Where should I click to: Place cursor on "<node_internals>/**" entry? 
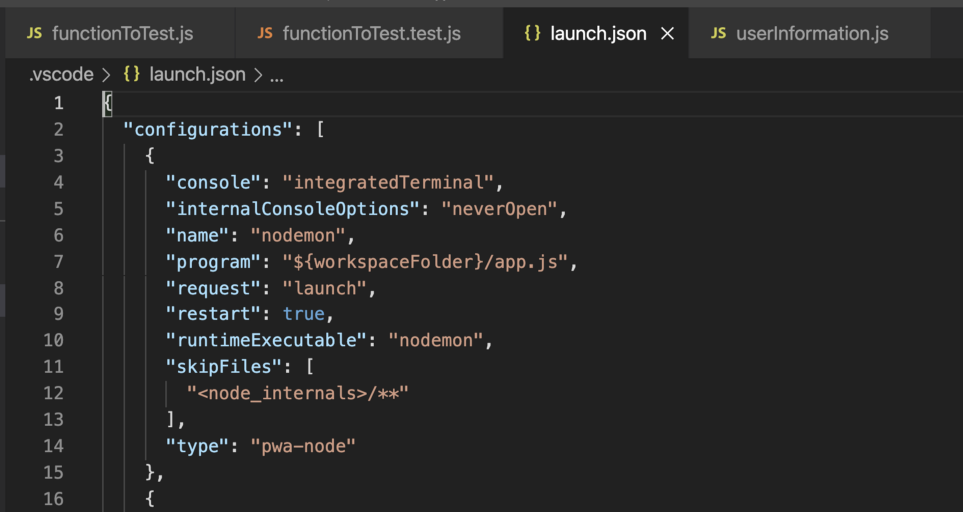tap(298, 393)
